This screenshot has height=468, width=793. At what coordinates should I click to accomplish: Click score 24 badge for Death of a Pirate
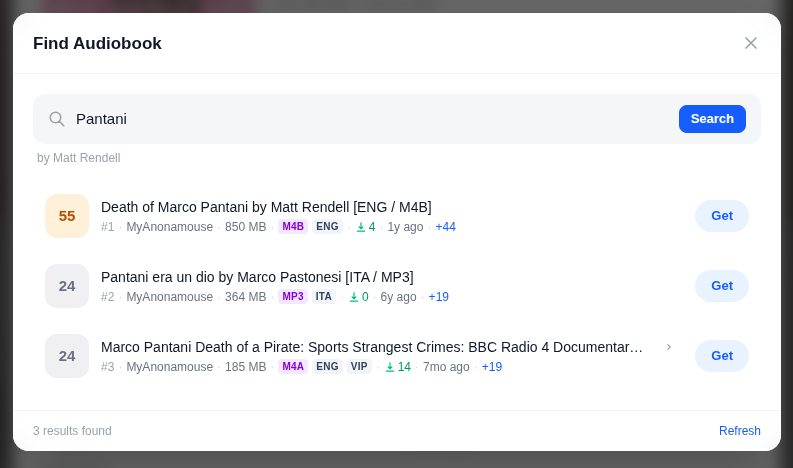(x=67, y=356)
